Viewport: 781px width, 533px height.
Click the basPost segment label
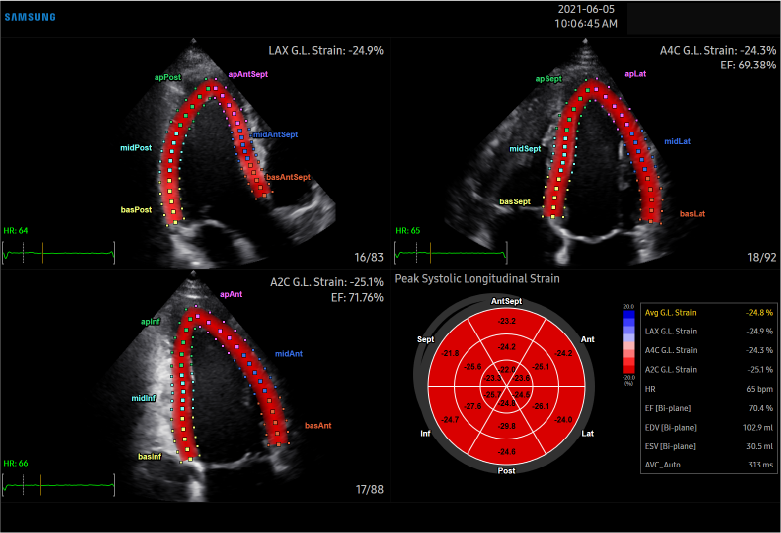click(x=136, y=210)
